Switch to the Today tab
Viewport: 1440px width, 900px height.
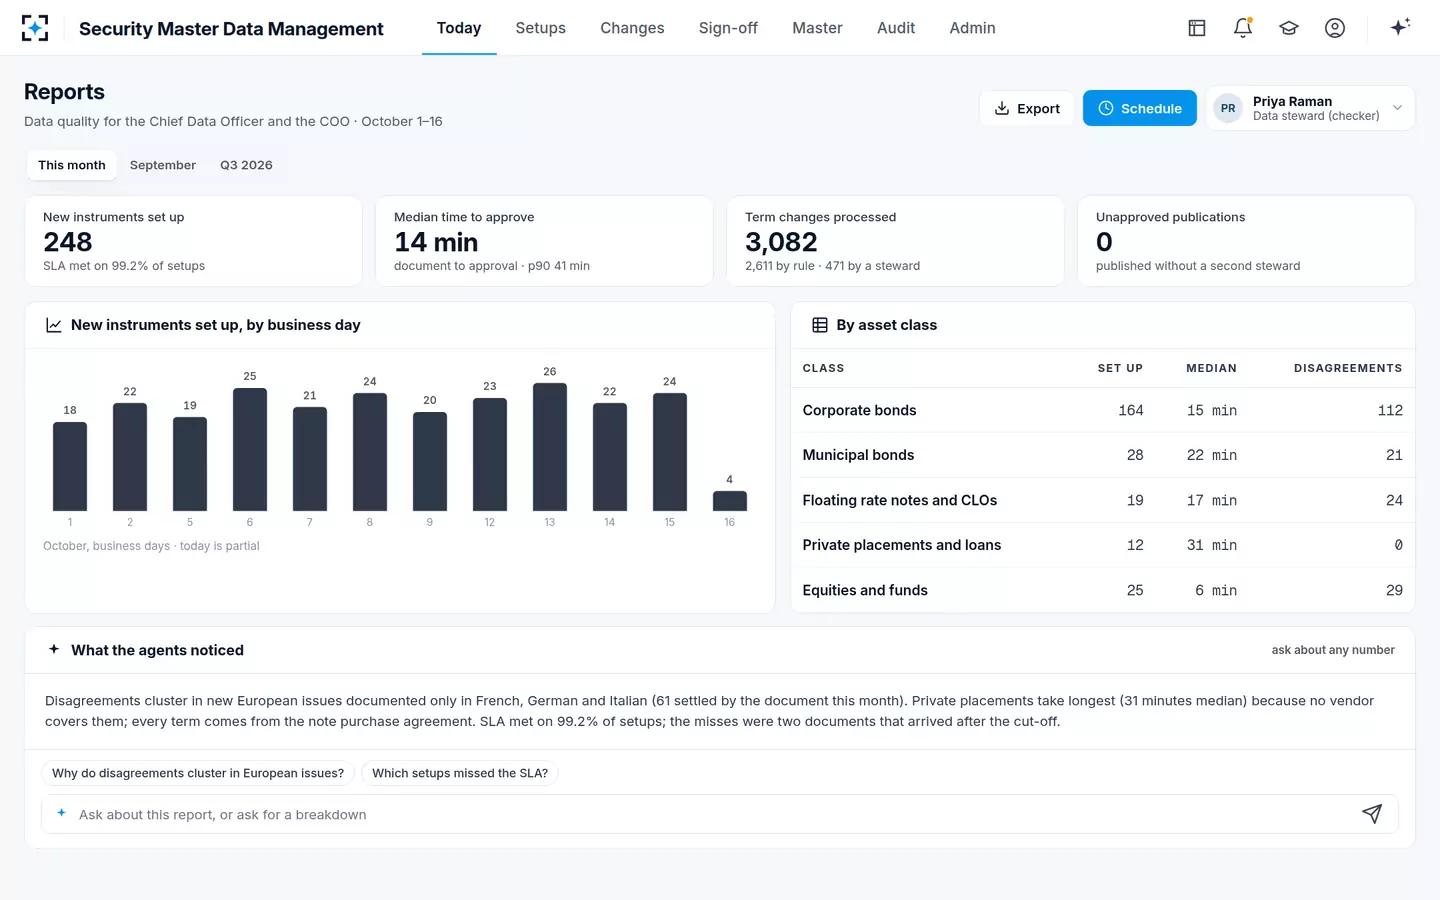pos(459,28)
